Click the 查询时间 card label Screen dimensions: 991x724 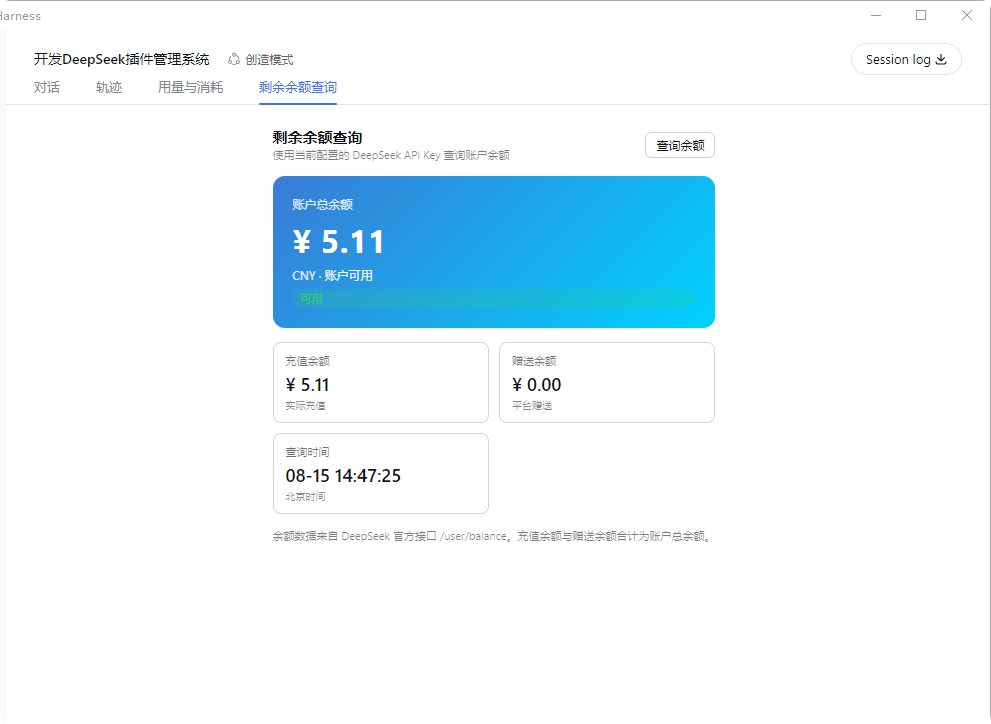[307, 452]
